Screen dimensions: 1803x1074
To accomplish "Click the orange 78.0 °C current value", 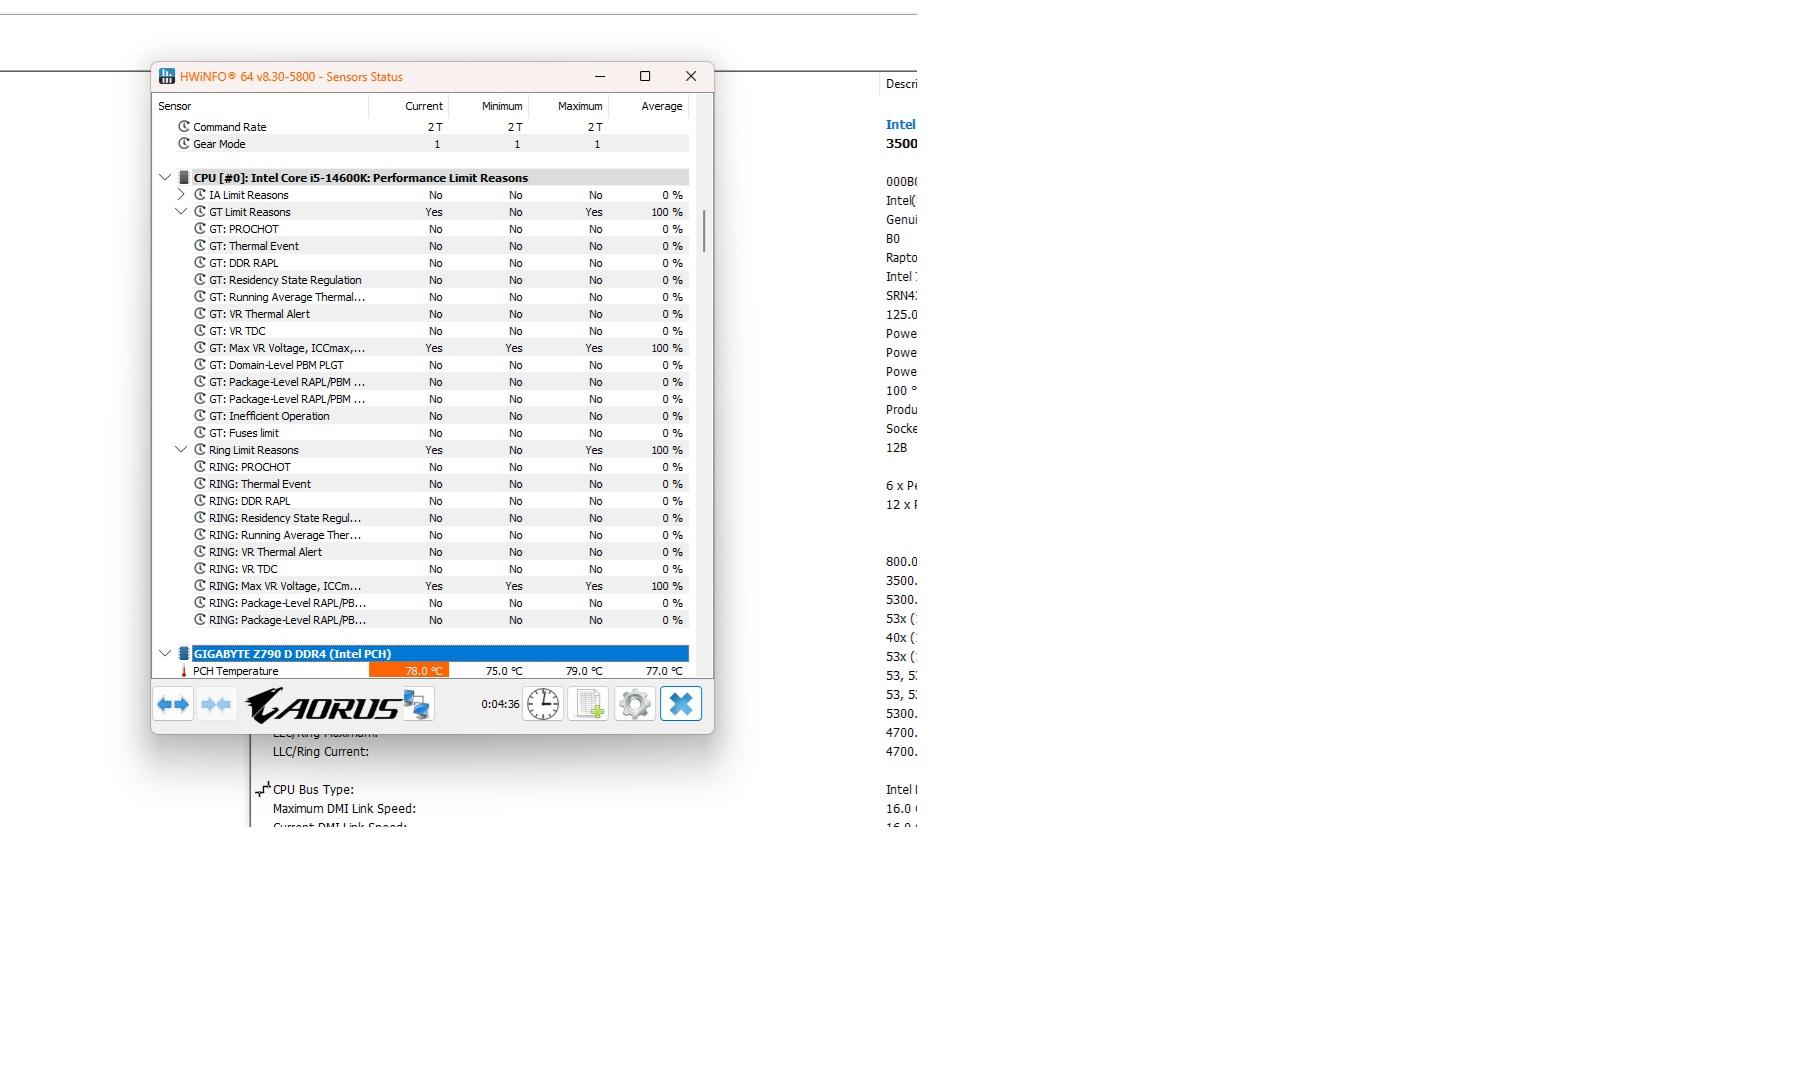I will (x=409, y=671).
